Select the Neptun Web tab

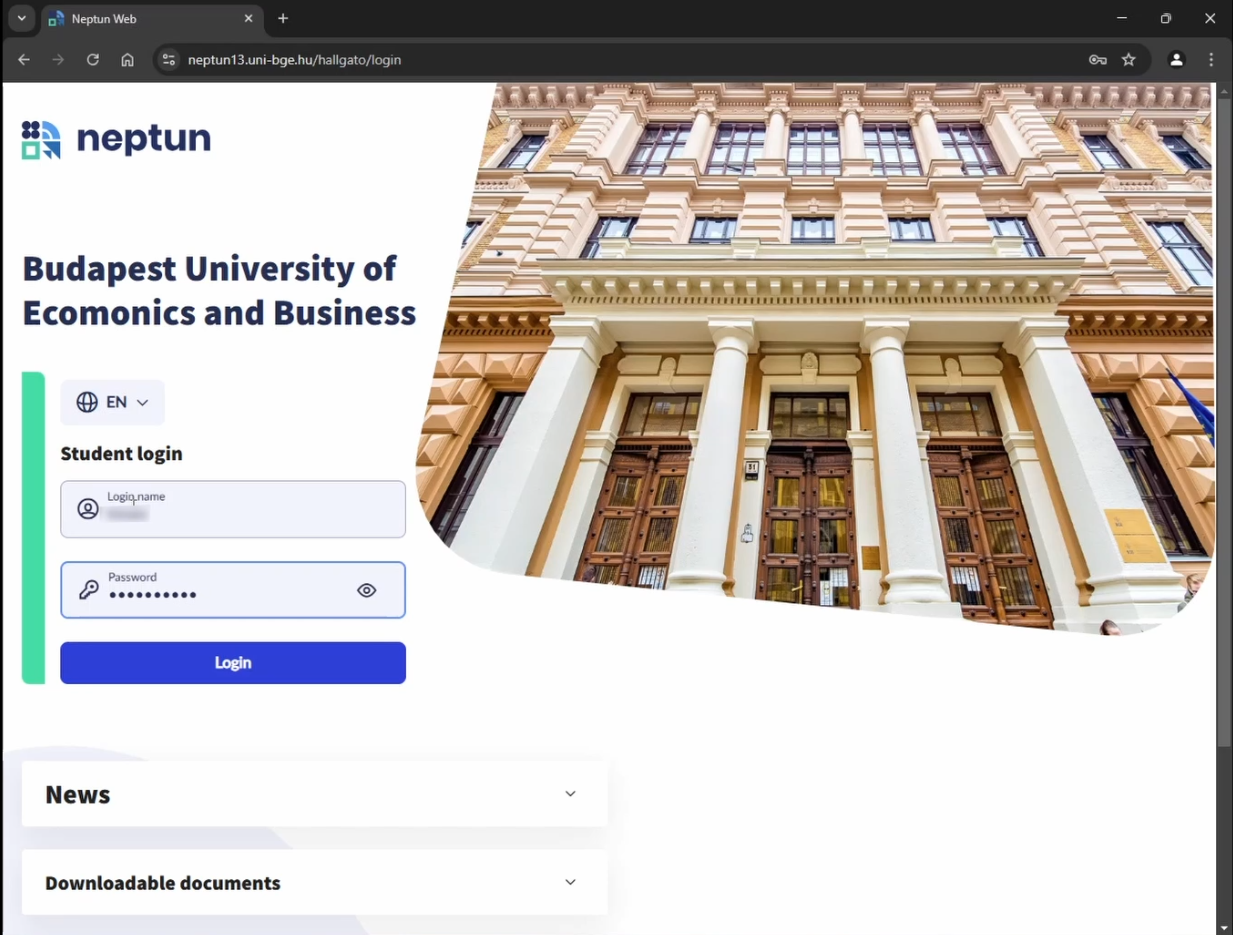tap(140, 19)
